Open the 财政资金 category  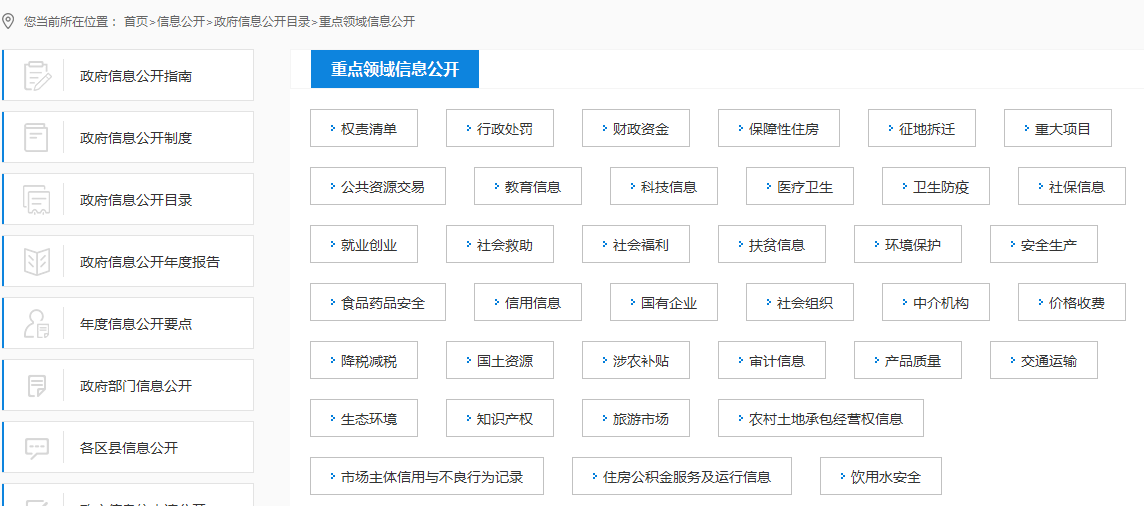click(636, 129)
